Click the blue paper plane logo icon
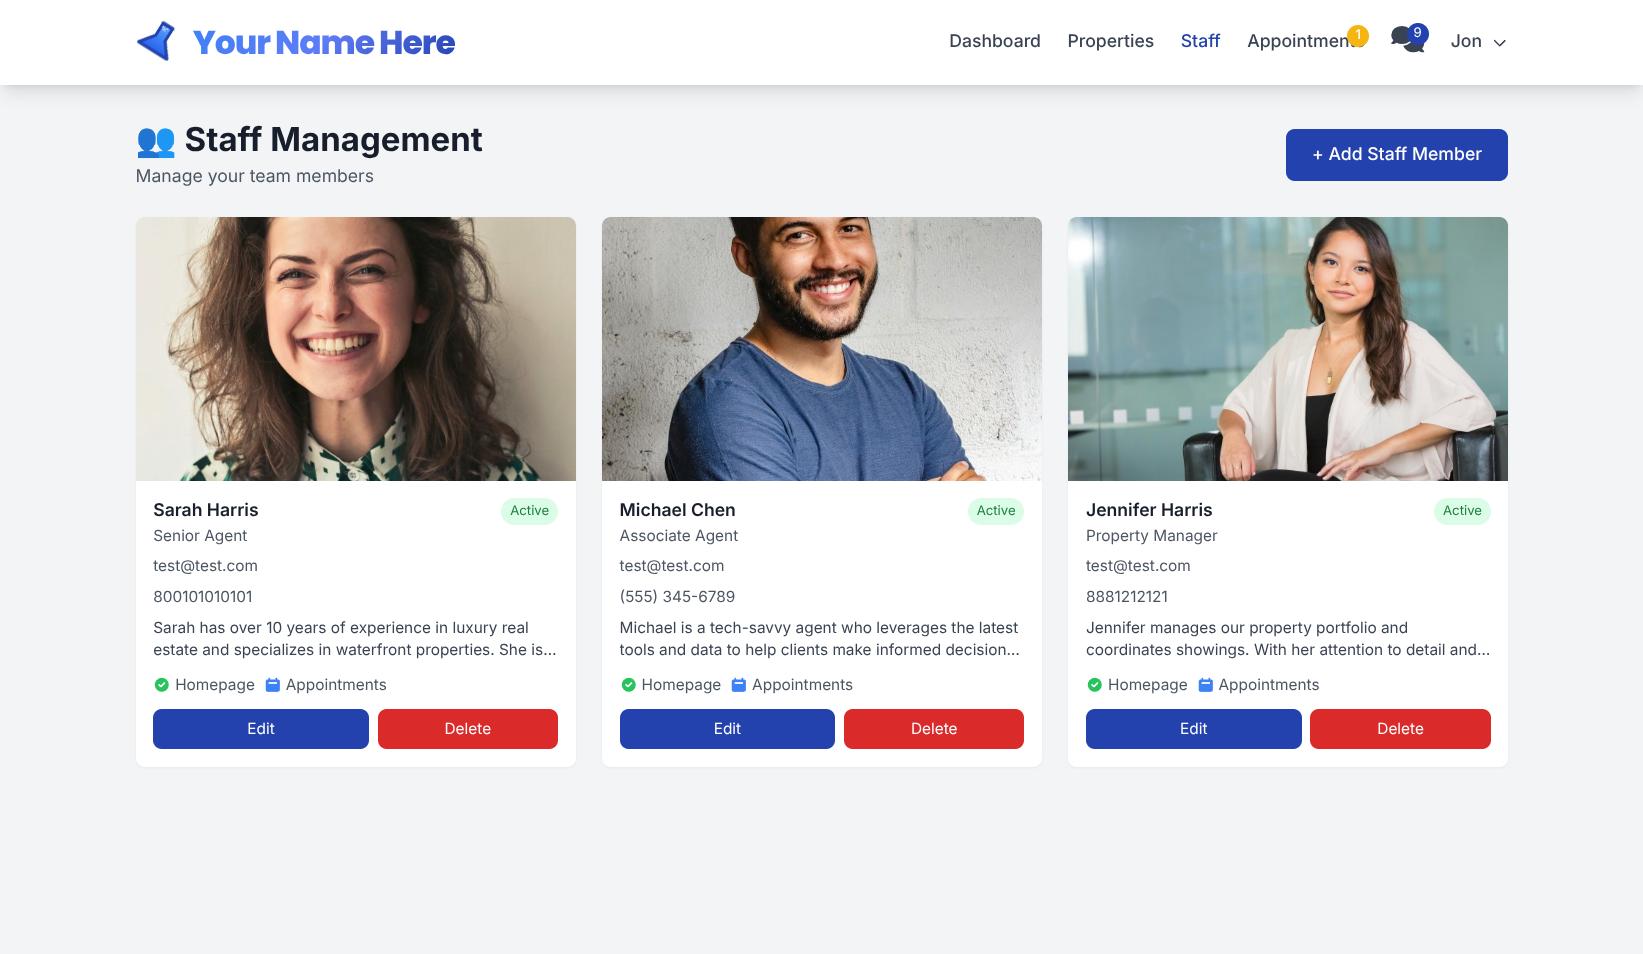Viewport: 1643px width, 954px height. coord(156,42)
